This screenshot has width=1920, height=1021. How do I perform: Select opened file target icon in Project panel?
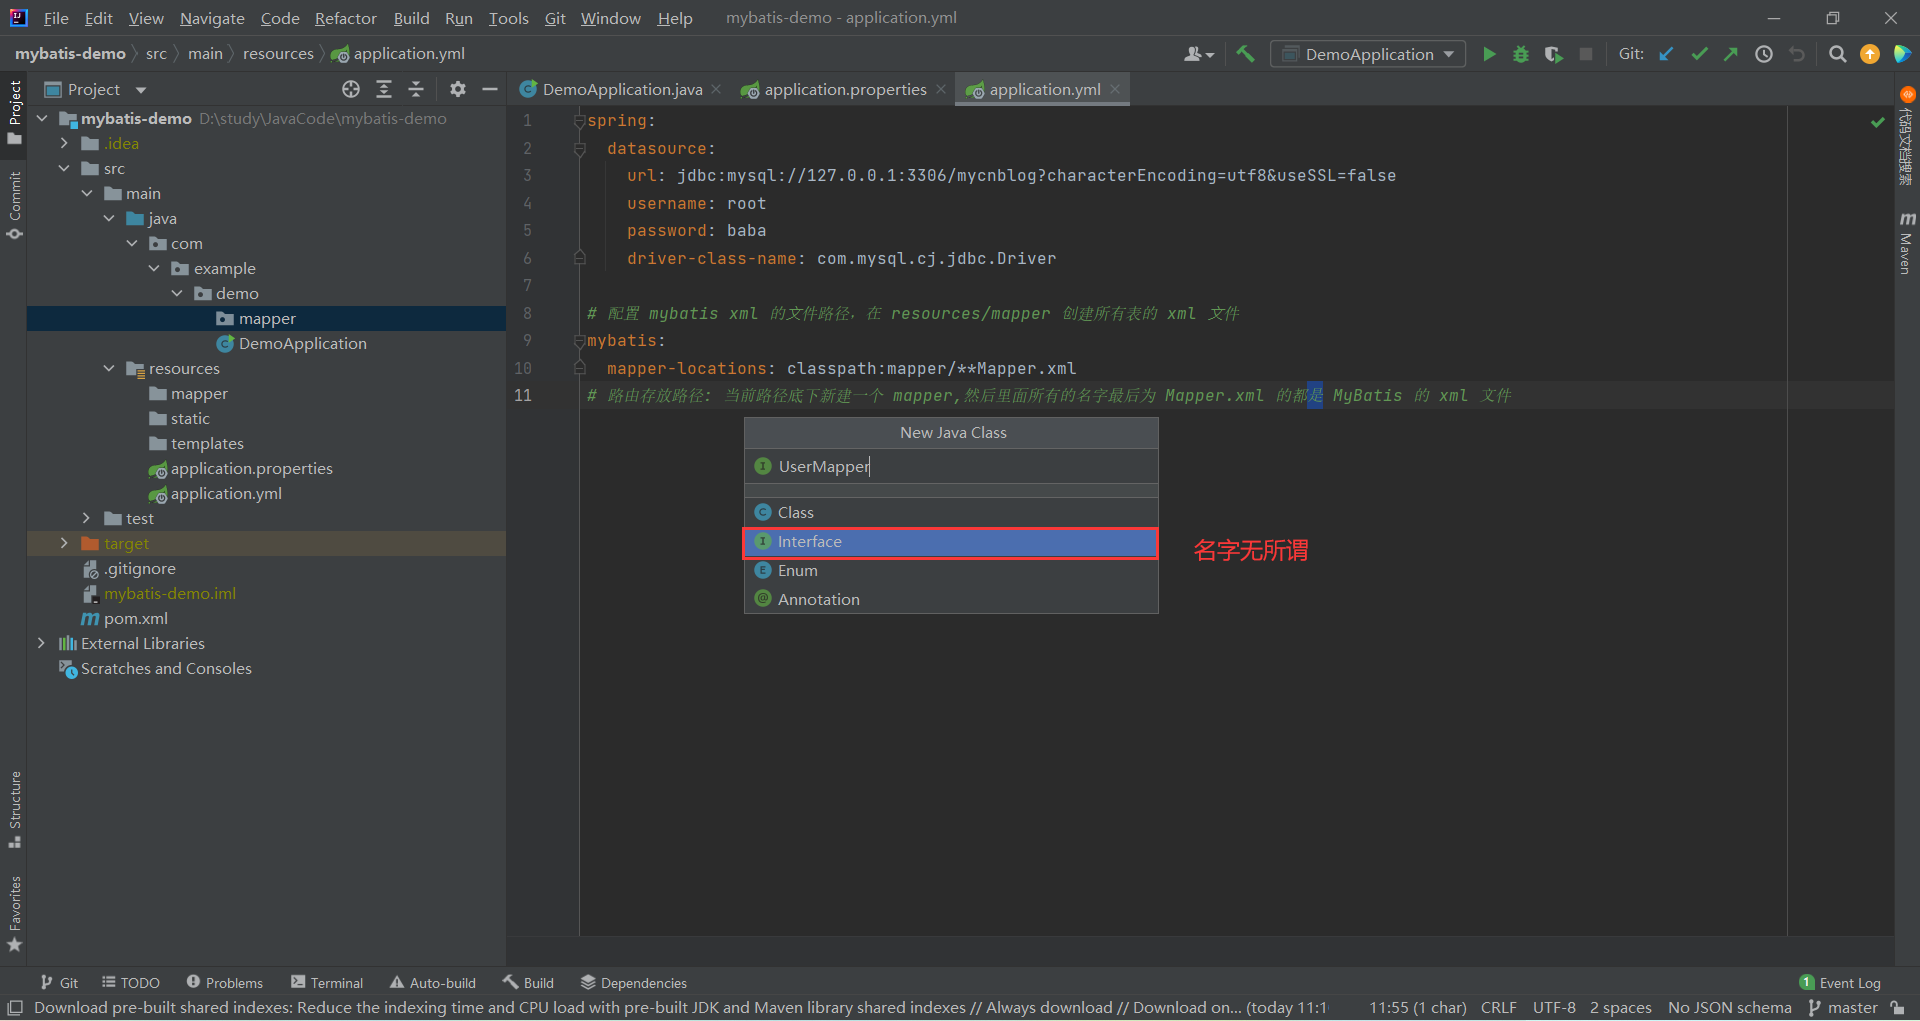(x=351, y=90)
